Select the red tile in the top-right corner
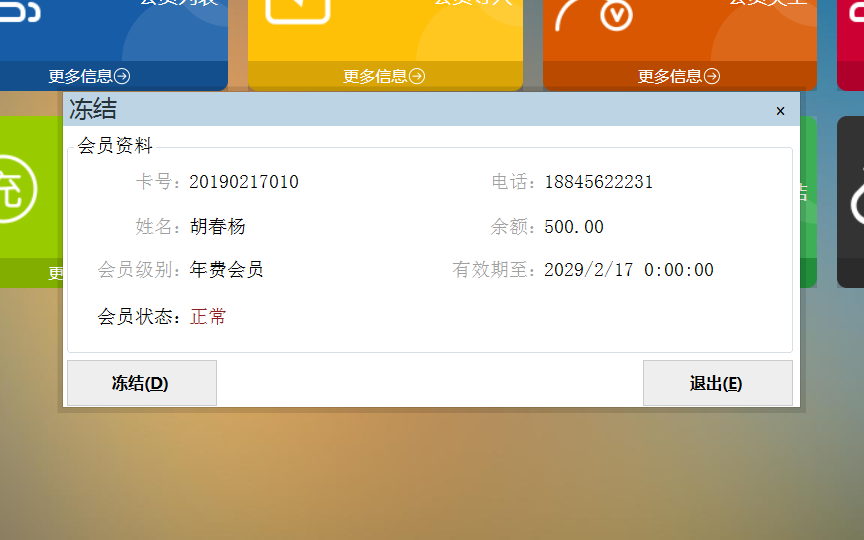Viewport: 864px width, 540px height. [x=850, y=40]
